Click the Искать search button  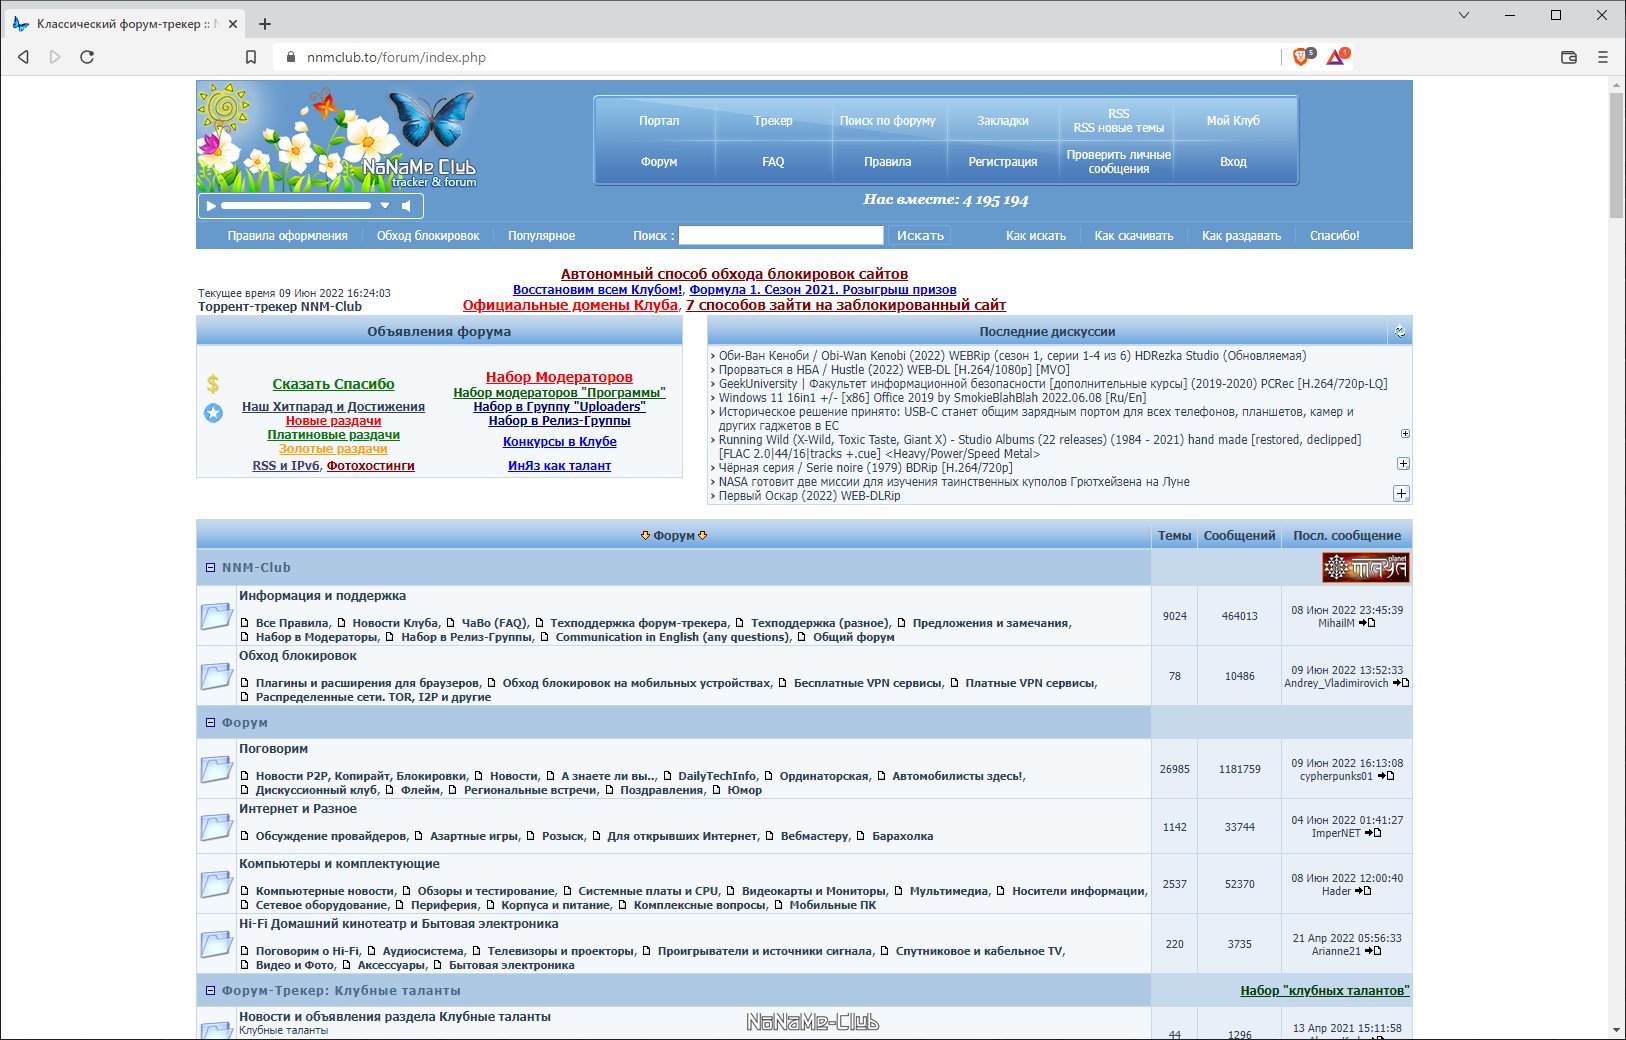920,236
